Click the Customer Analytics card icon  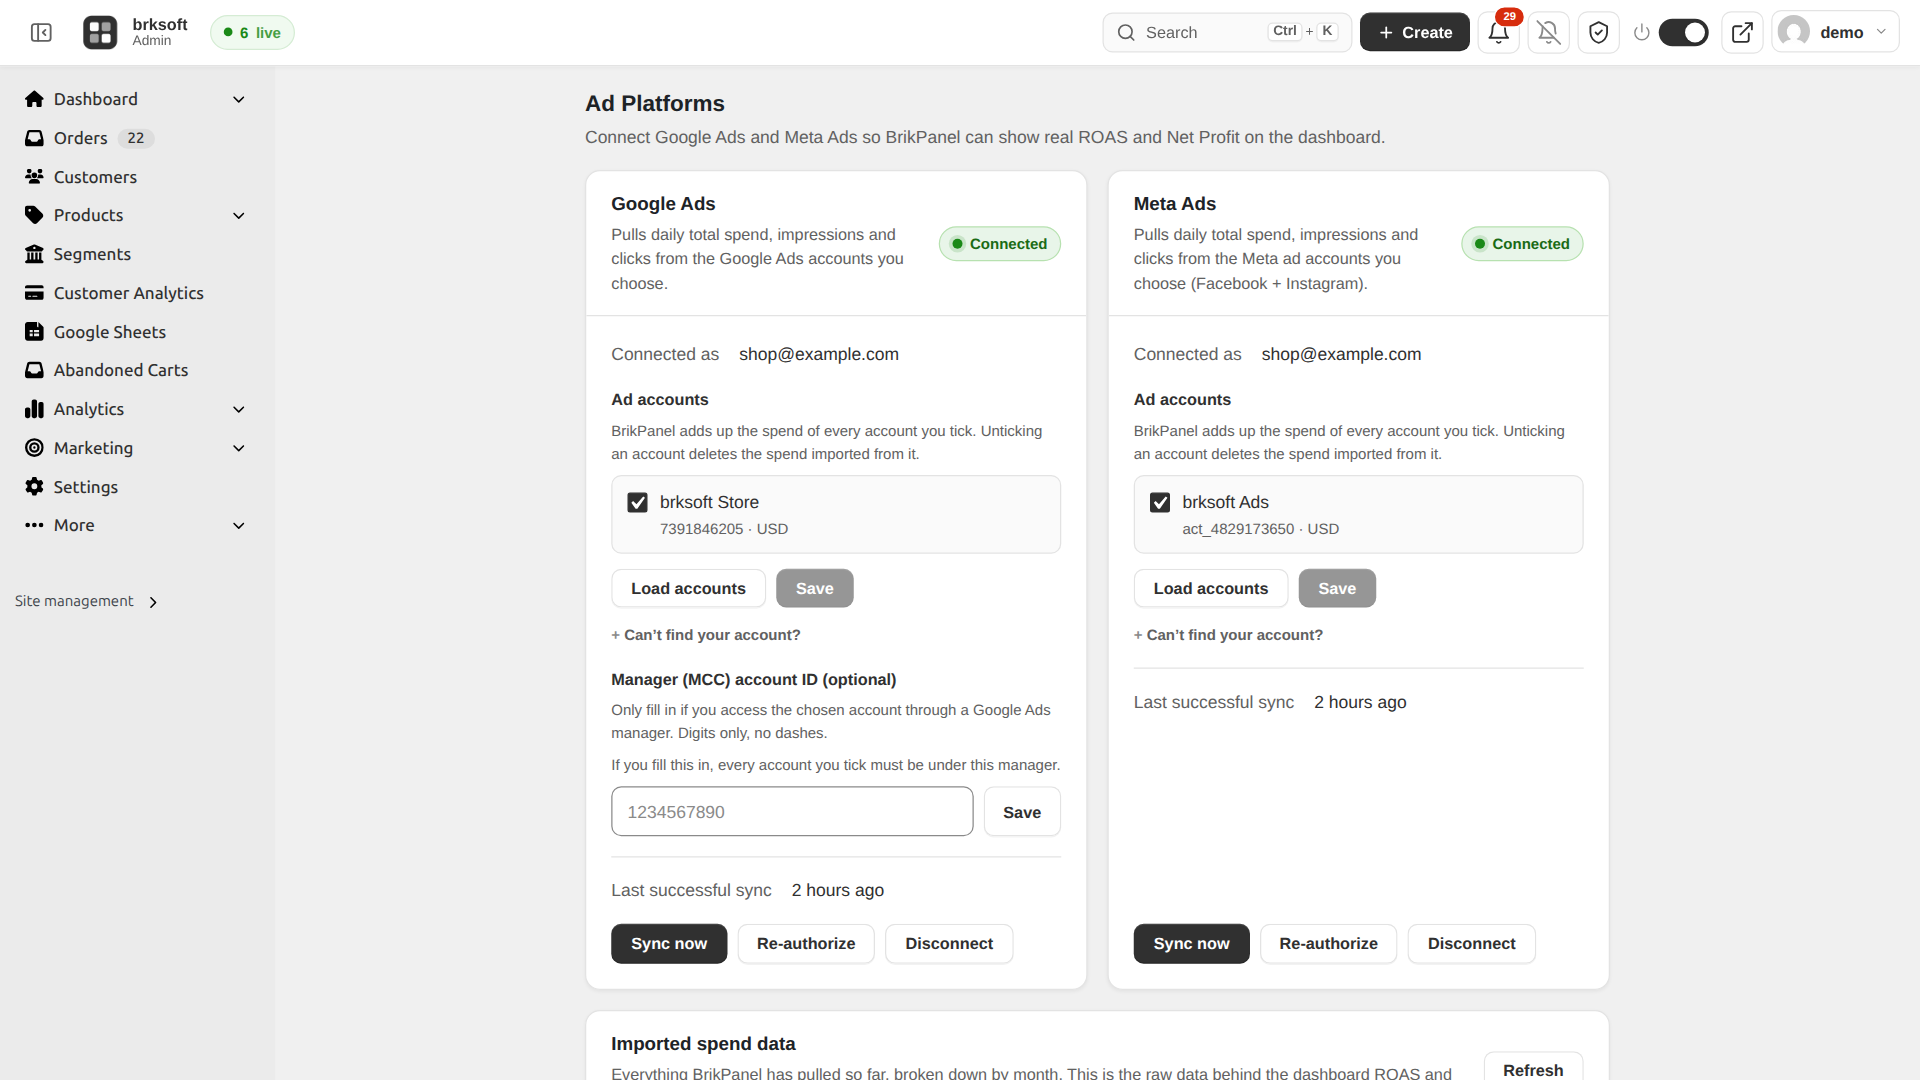point(34,293)
